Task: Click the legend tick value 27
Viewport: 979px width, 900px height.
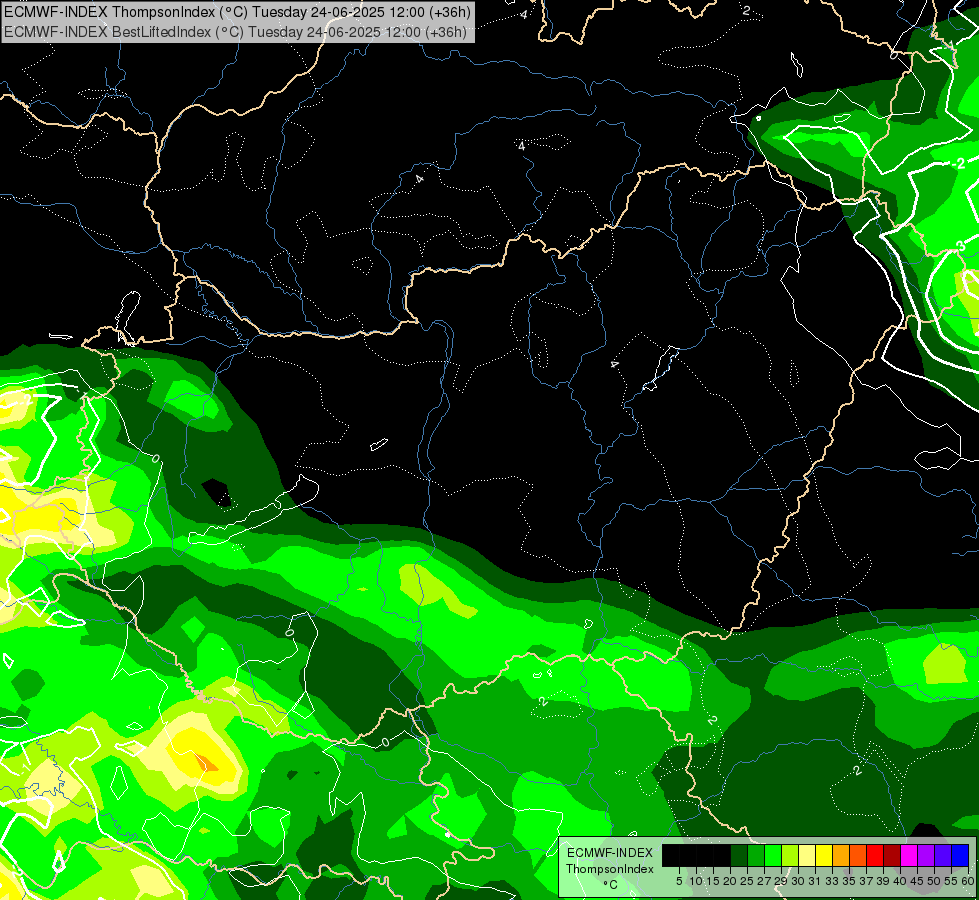Action: point(764,881)
